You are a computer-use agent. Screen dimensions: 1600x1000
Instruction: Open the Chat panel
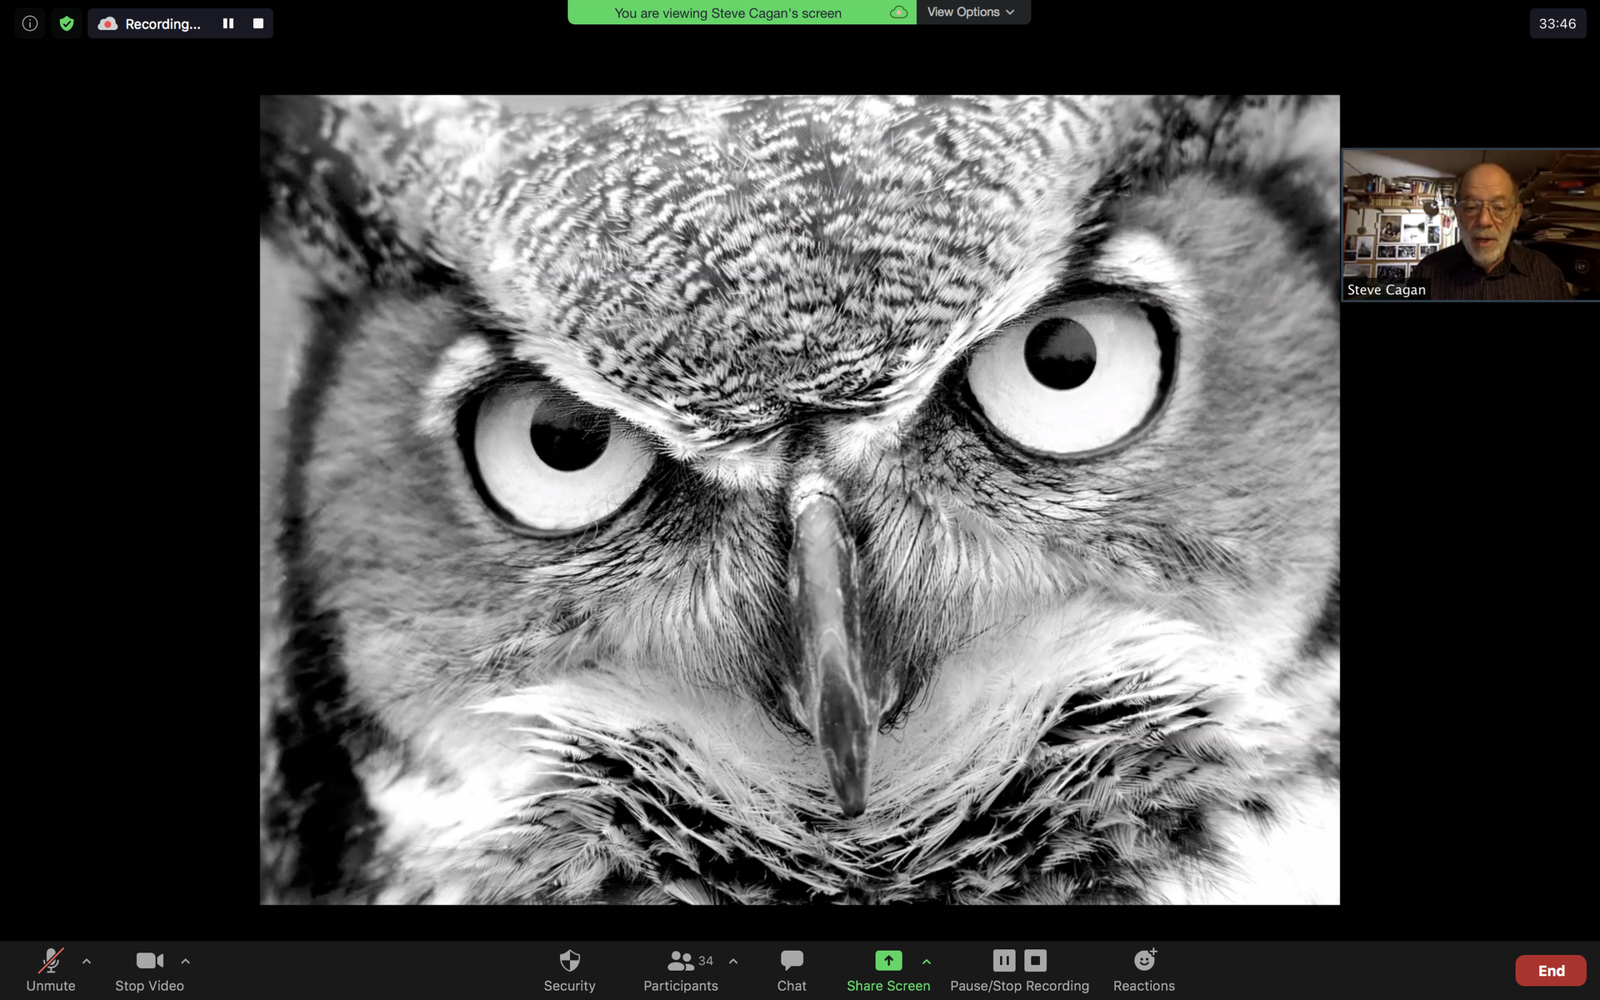(791, 969)
